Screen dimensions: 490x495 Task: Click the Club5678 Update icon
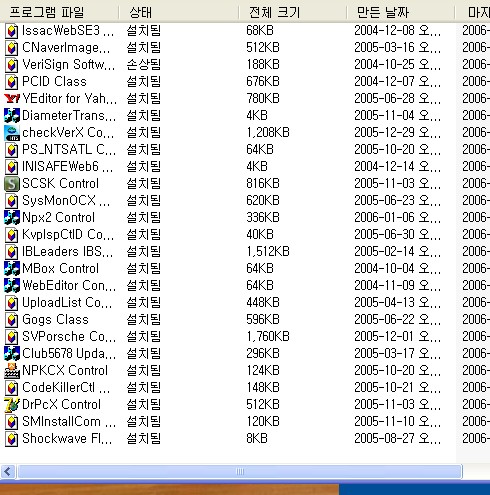point(12,353)
